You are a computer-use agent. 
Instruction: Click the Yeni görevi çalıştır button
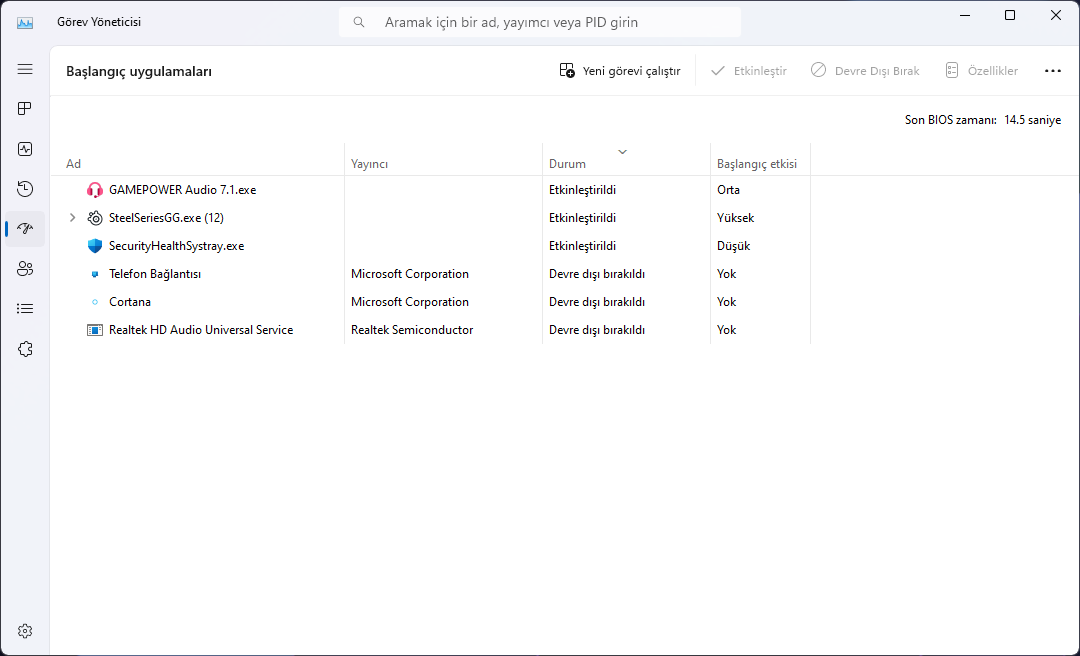(620, 71)
